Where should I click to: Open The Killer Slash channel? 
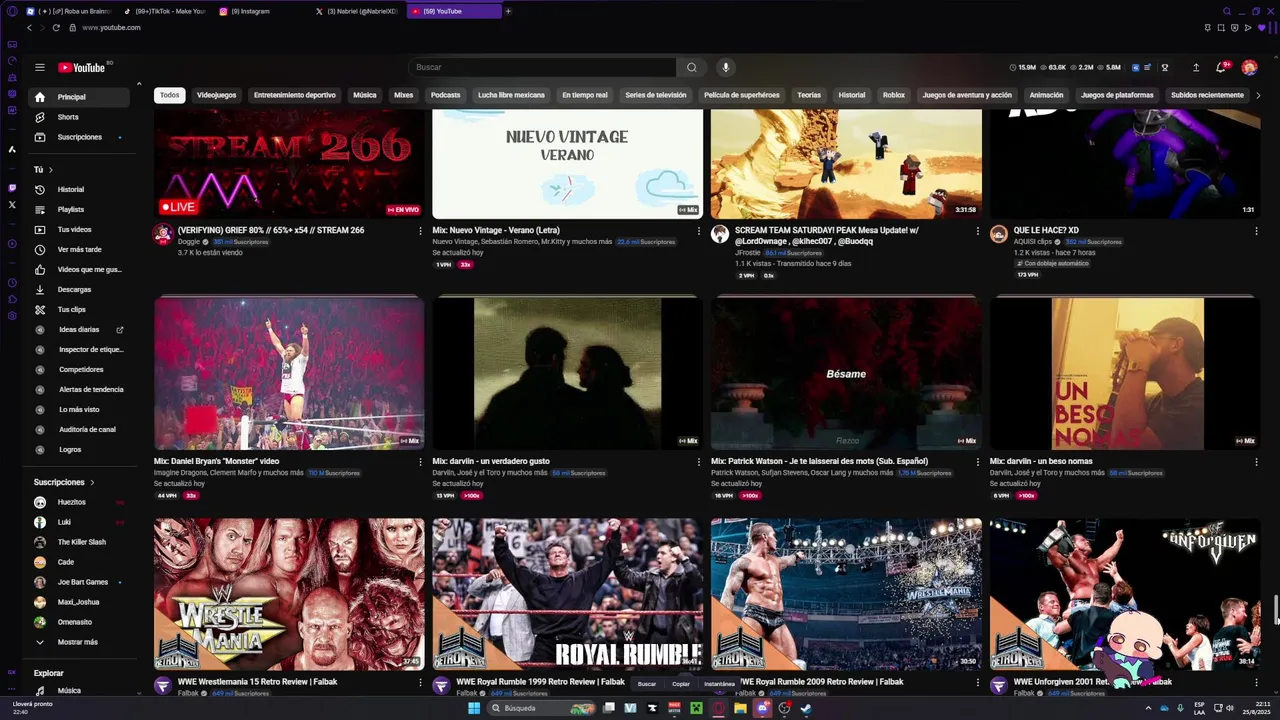point(80,542)
